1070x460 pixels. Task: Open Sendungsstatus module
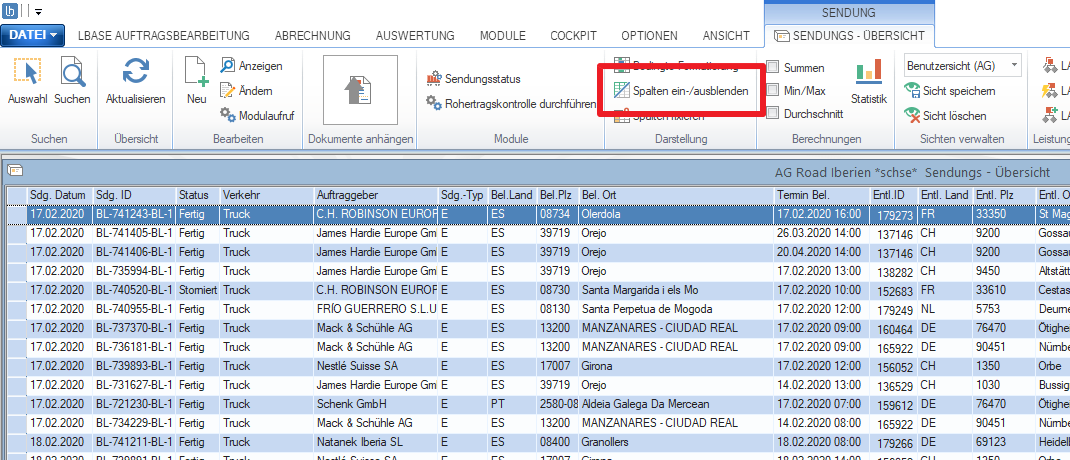[473, 79]
